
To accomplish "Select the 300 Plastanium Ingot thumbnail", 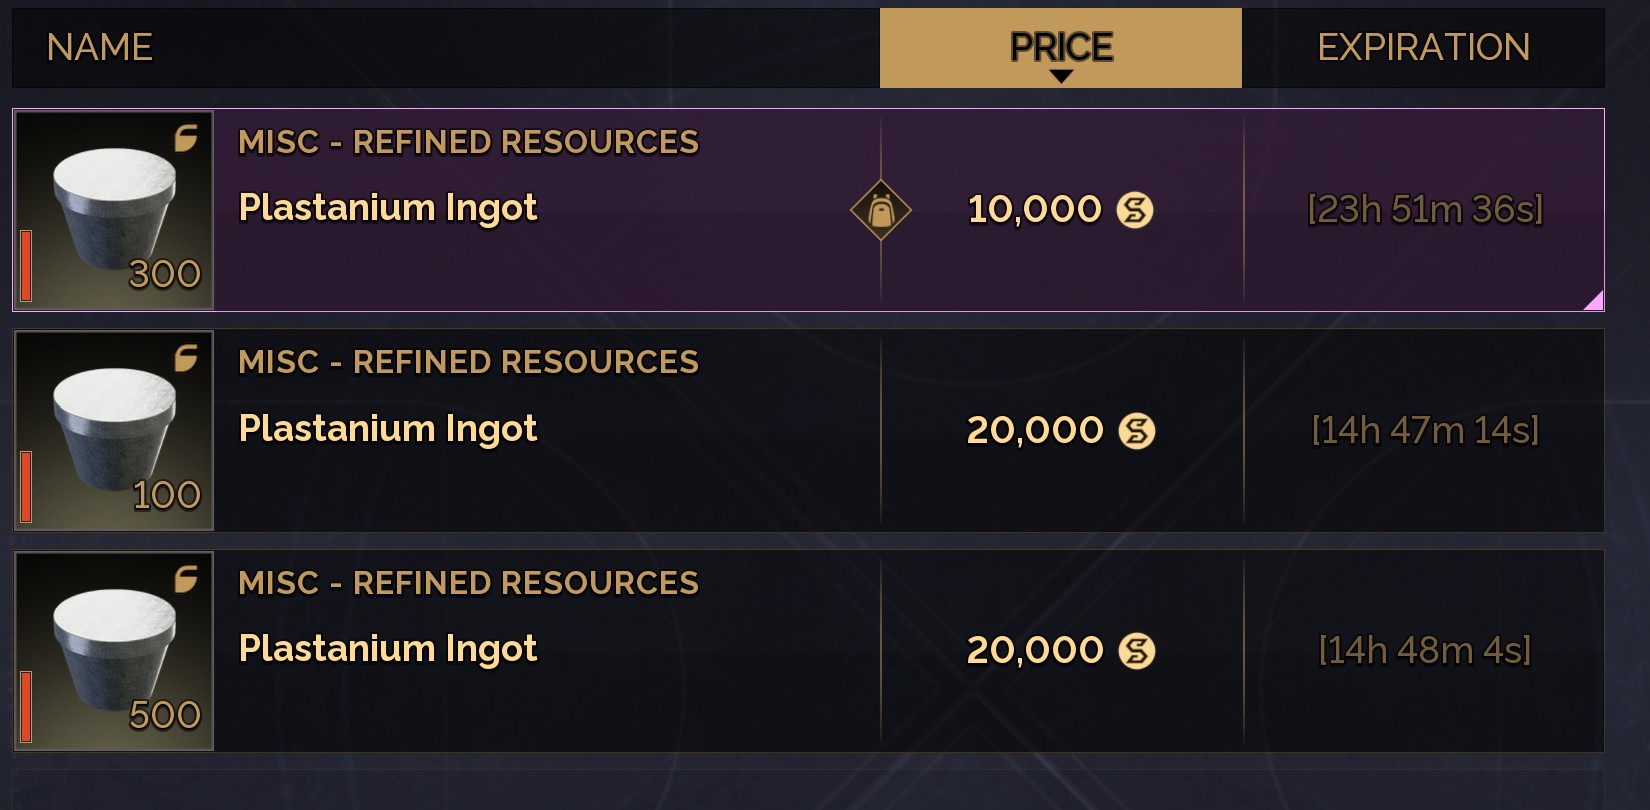I will pos(114,210).
